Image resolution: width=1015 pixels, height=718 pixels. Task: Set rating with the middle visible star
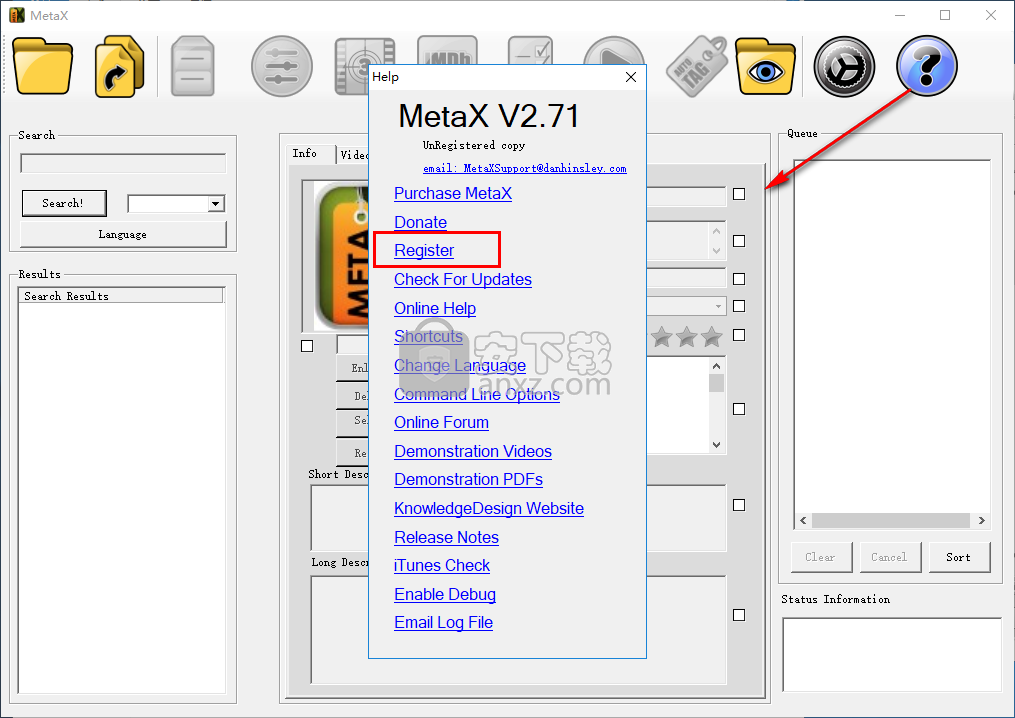point(686,337)
